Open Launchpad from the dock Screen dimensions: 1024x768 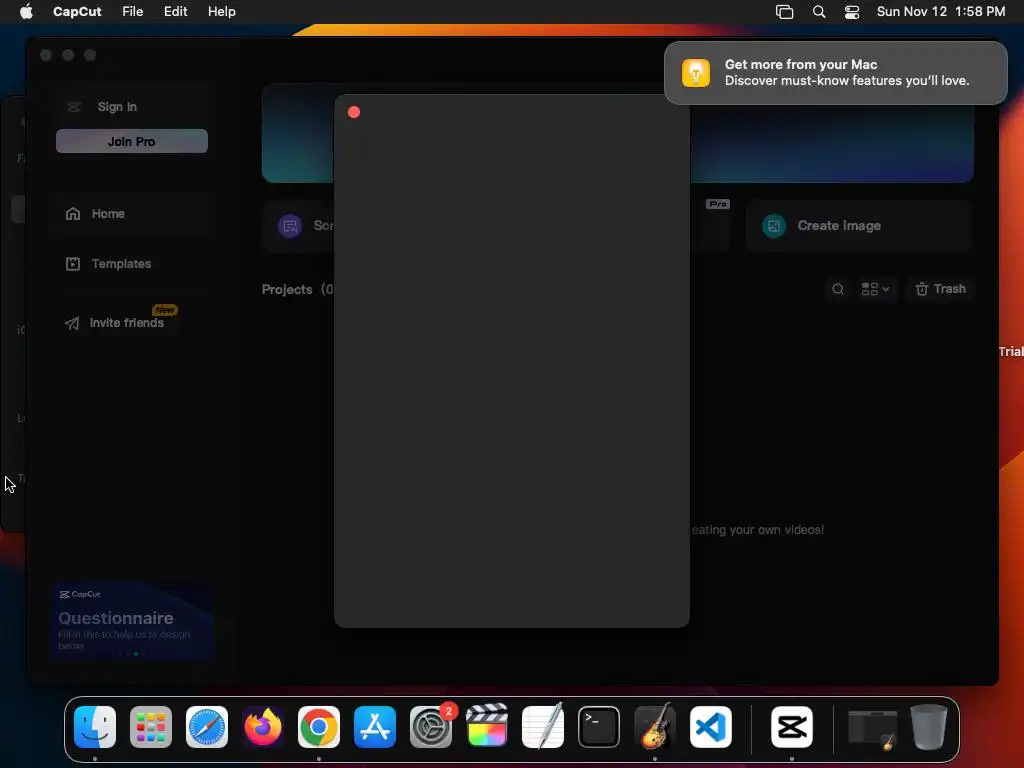pyautogui.click(x=151, y=727)
